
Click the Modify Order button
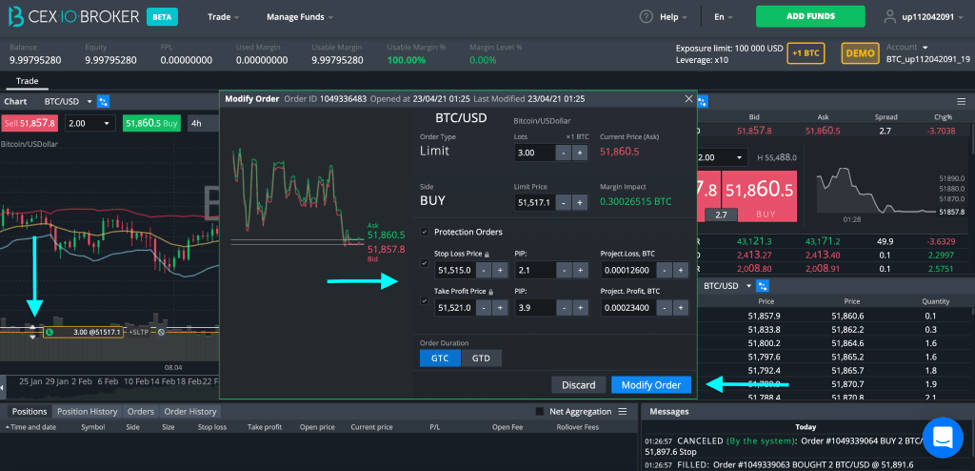(651, 385)
